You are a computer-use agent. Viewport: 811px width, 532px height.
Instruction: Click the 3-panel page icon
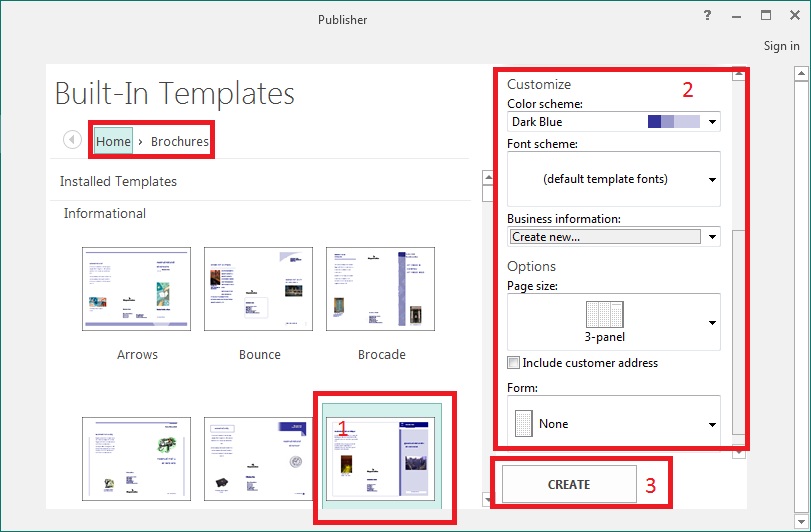(x=605, y=314)
